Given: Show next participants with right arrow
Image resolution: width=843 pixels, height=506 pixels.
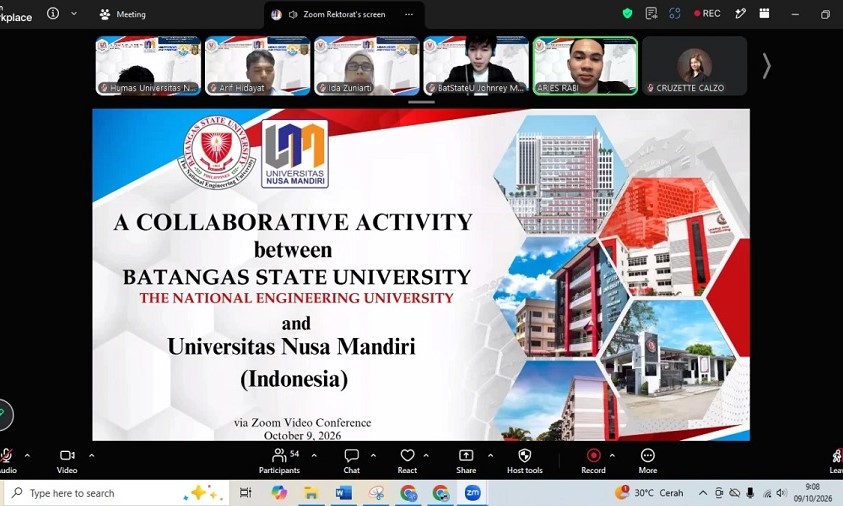Looking at the screenshot, I should tap(767, 66).
